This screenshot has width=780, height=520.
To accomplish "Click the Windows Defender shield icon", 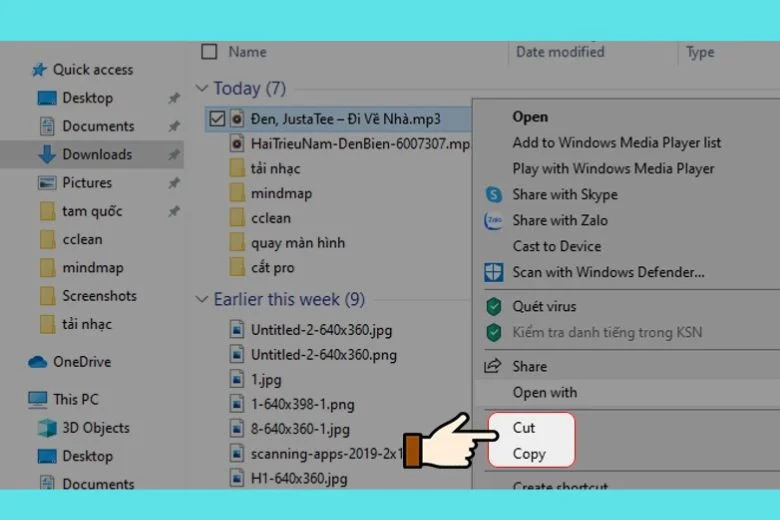I will click(x=493, y=272).
